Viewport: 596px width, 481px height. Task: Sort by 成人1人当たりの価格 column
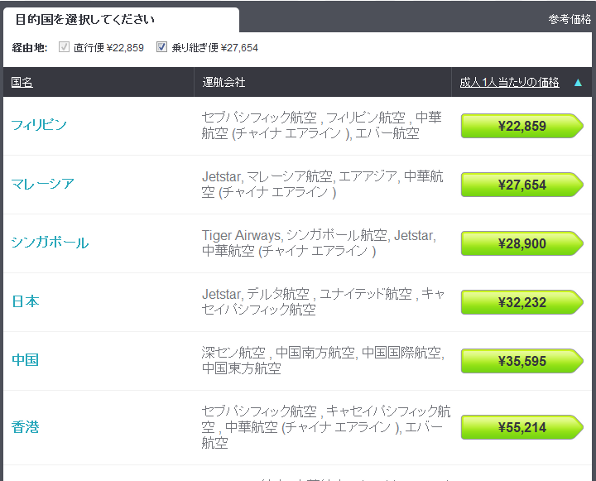[x=509, y=82]
